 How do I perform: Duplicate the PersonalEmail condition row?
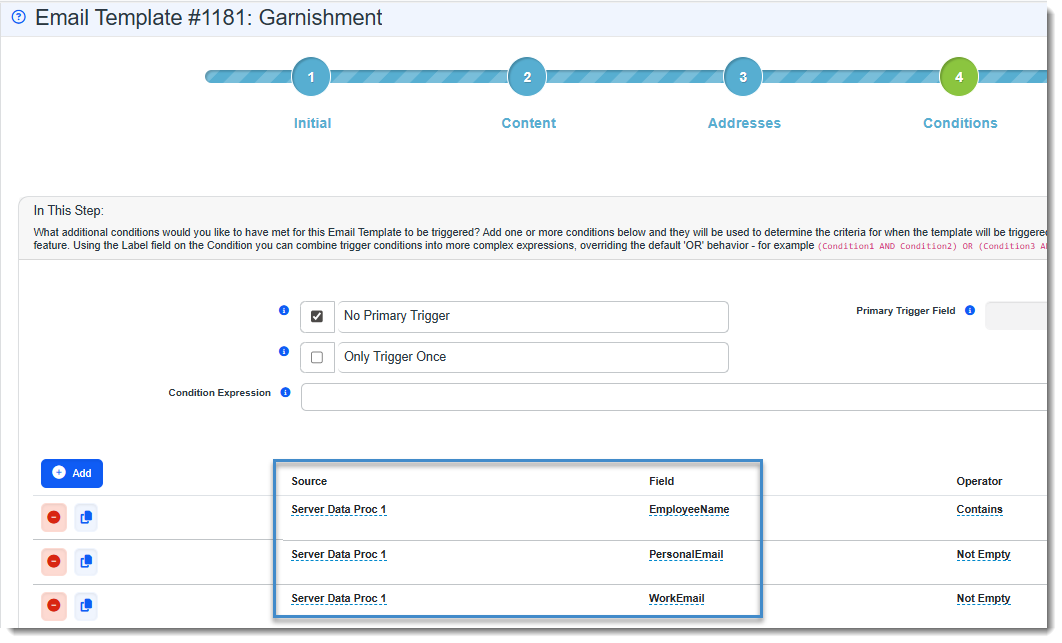click(x=86, y=561)
